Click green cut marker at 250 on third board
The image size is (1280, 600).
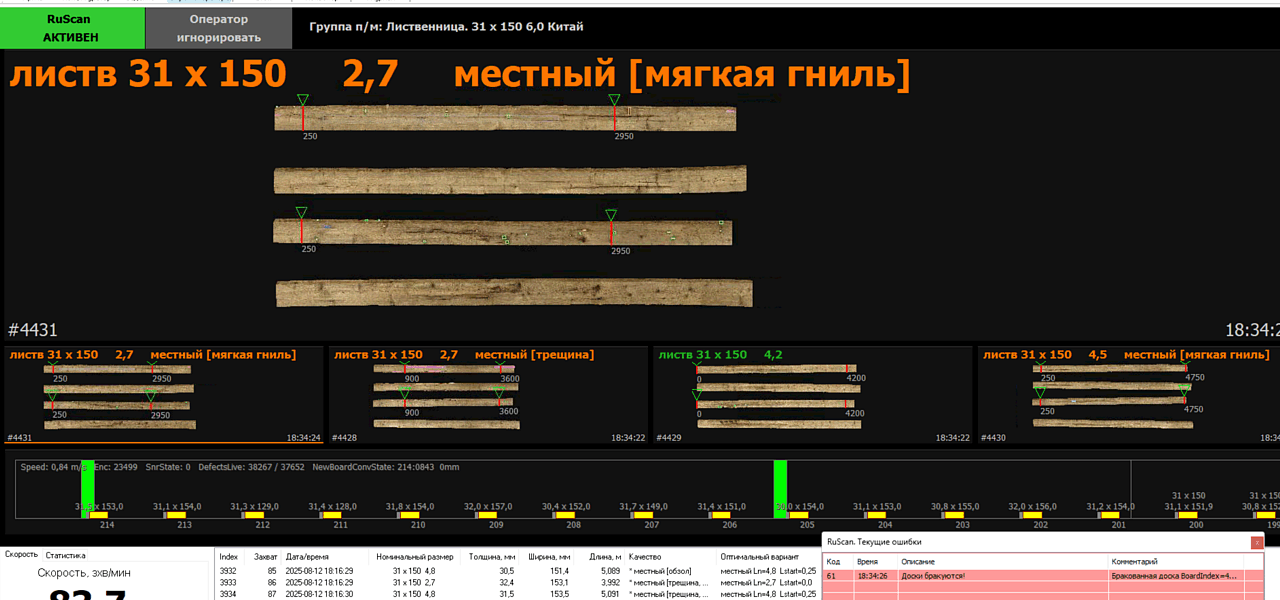click(301, 213)
